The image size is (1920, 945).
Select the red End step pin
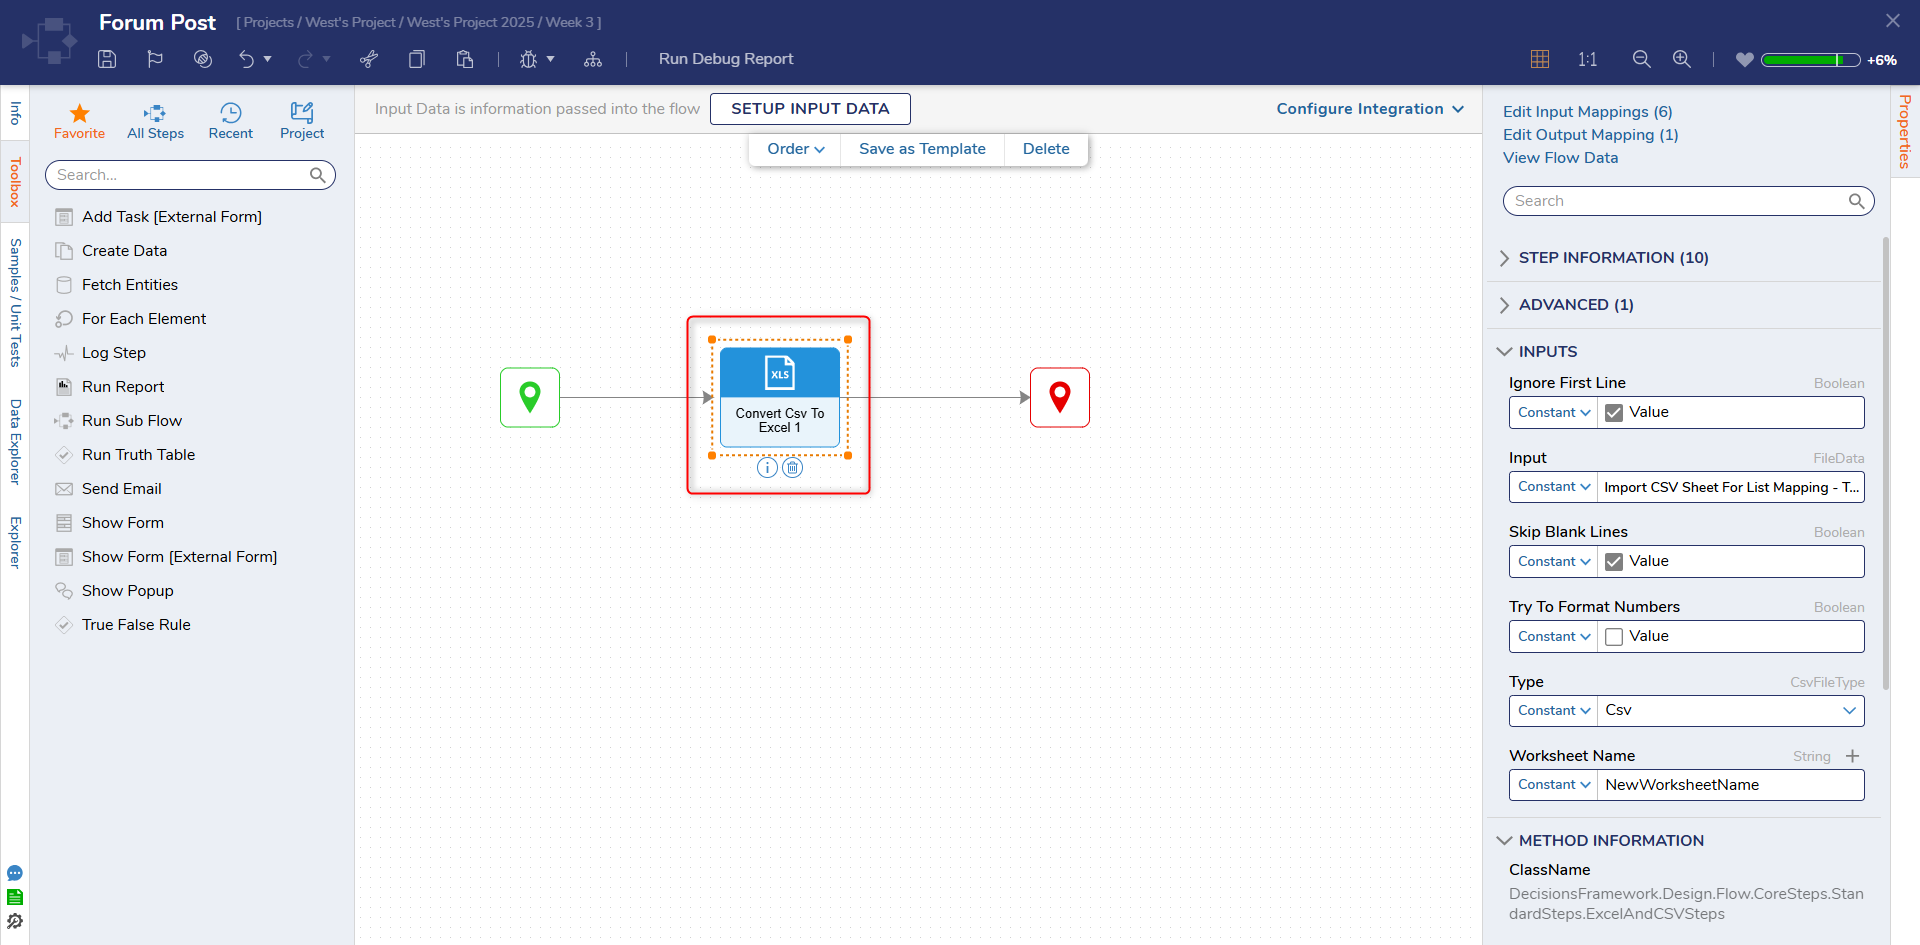pyautogui.click(x=1060, y=397)
